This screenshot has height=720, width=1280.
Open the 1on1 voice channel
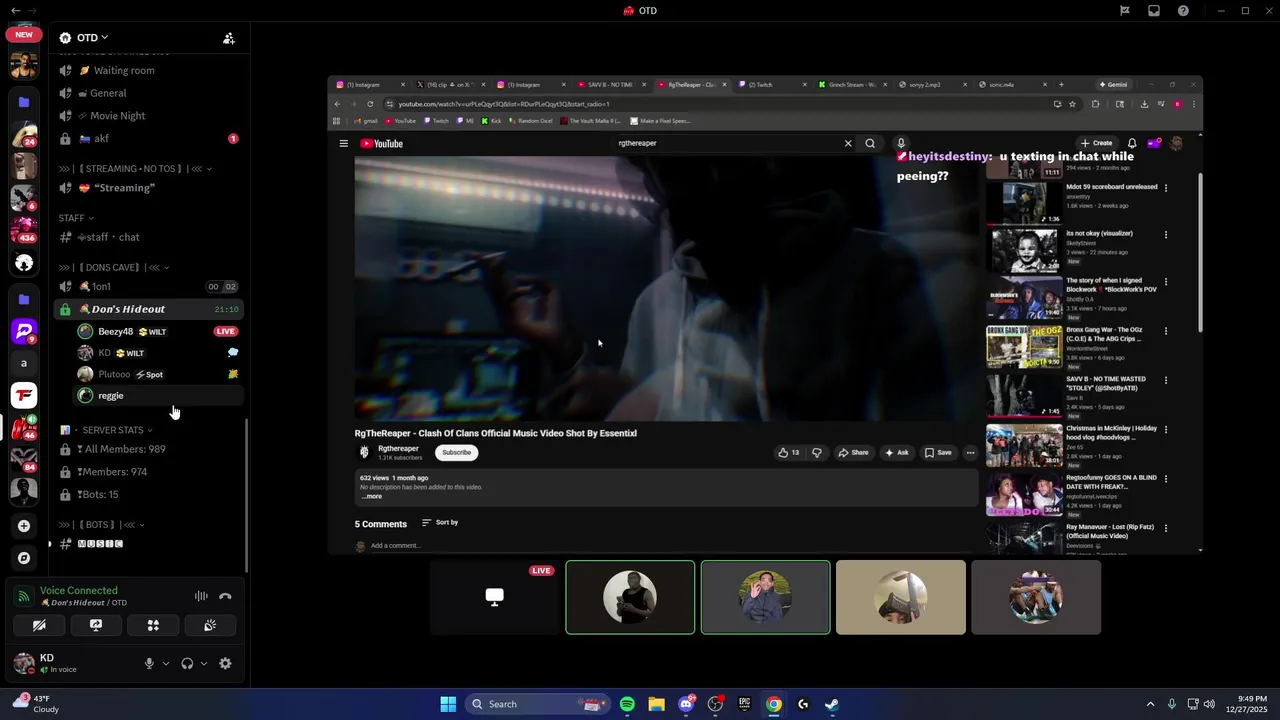[x=150, y=287]
